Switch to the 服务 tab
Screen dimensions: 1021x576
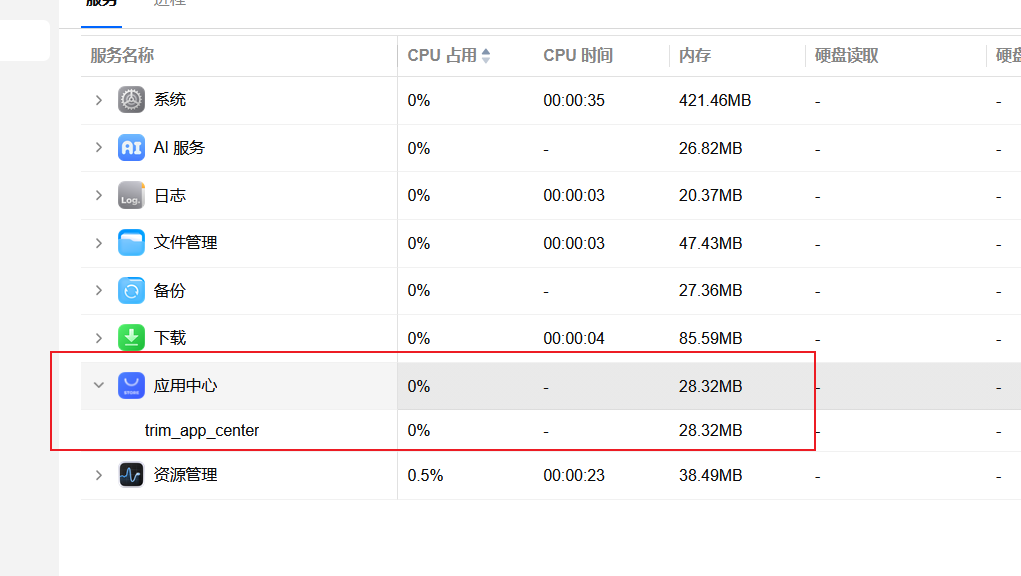click(x=101, y=3)
